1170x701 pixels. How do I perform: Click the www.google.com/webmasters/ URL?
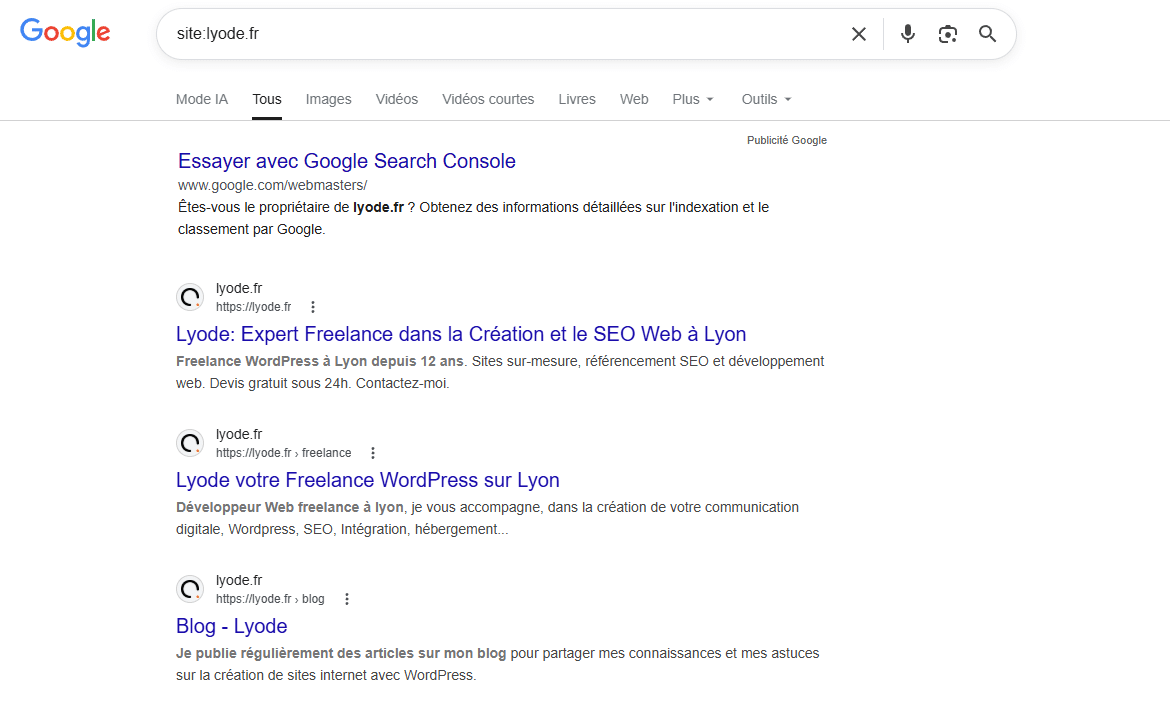(272, 185)
